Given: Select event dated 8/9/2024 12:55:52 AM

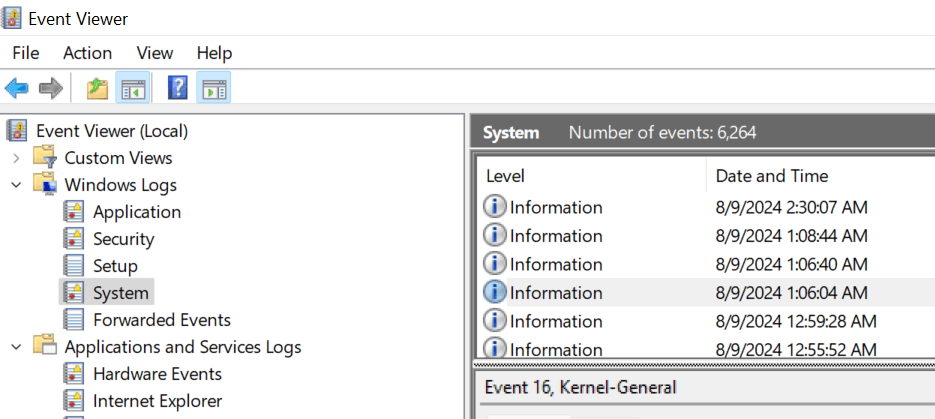Looking at the screenshot, I should tap(796, 349).
